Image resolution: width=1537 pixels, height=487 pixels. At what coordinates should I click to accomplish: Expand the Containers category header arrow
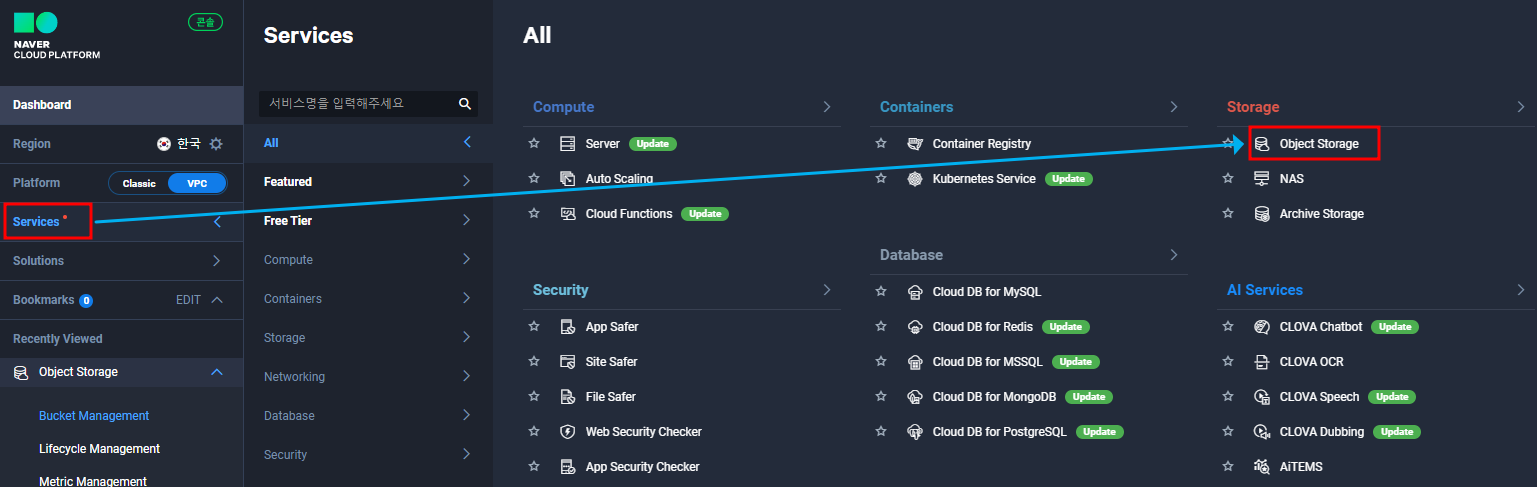tap(1174, 107)
